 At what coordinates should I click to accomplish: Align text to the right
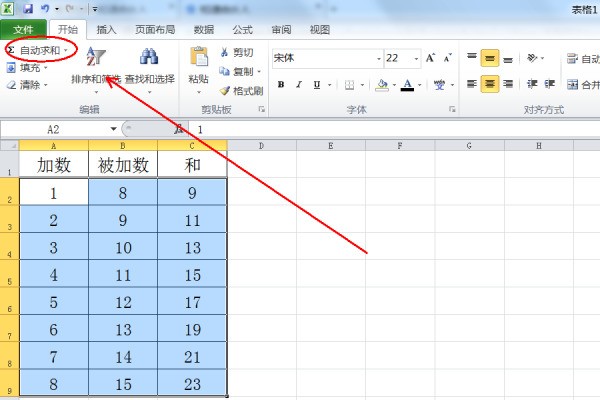(x=508, y=84)
